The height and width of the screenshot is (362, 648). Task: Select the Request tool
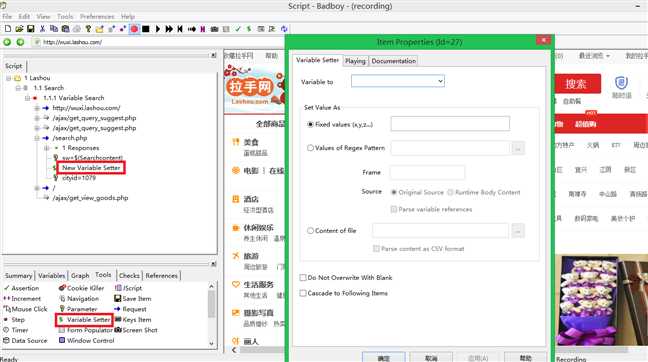pos(130,309)
